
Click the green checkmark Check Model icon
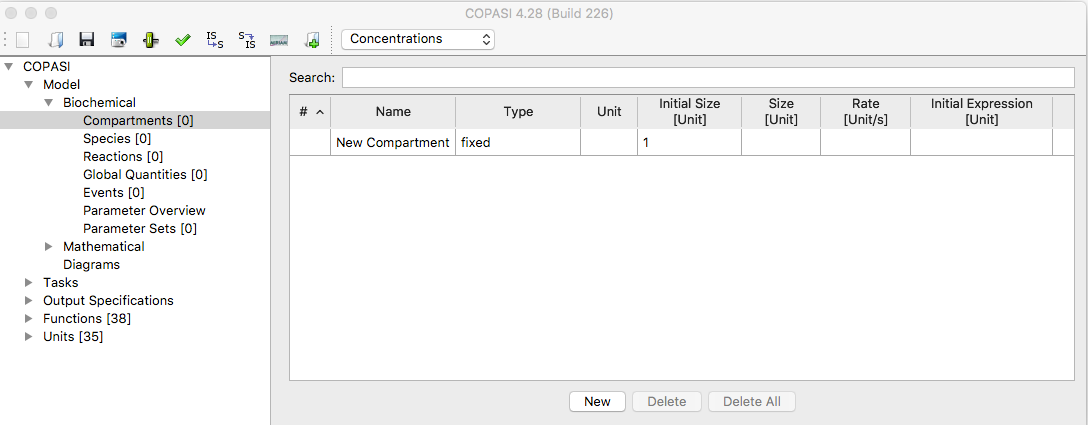click(x=182, y=40)
